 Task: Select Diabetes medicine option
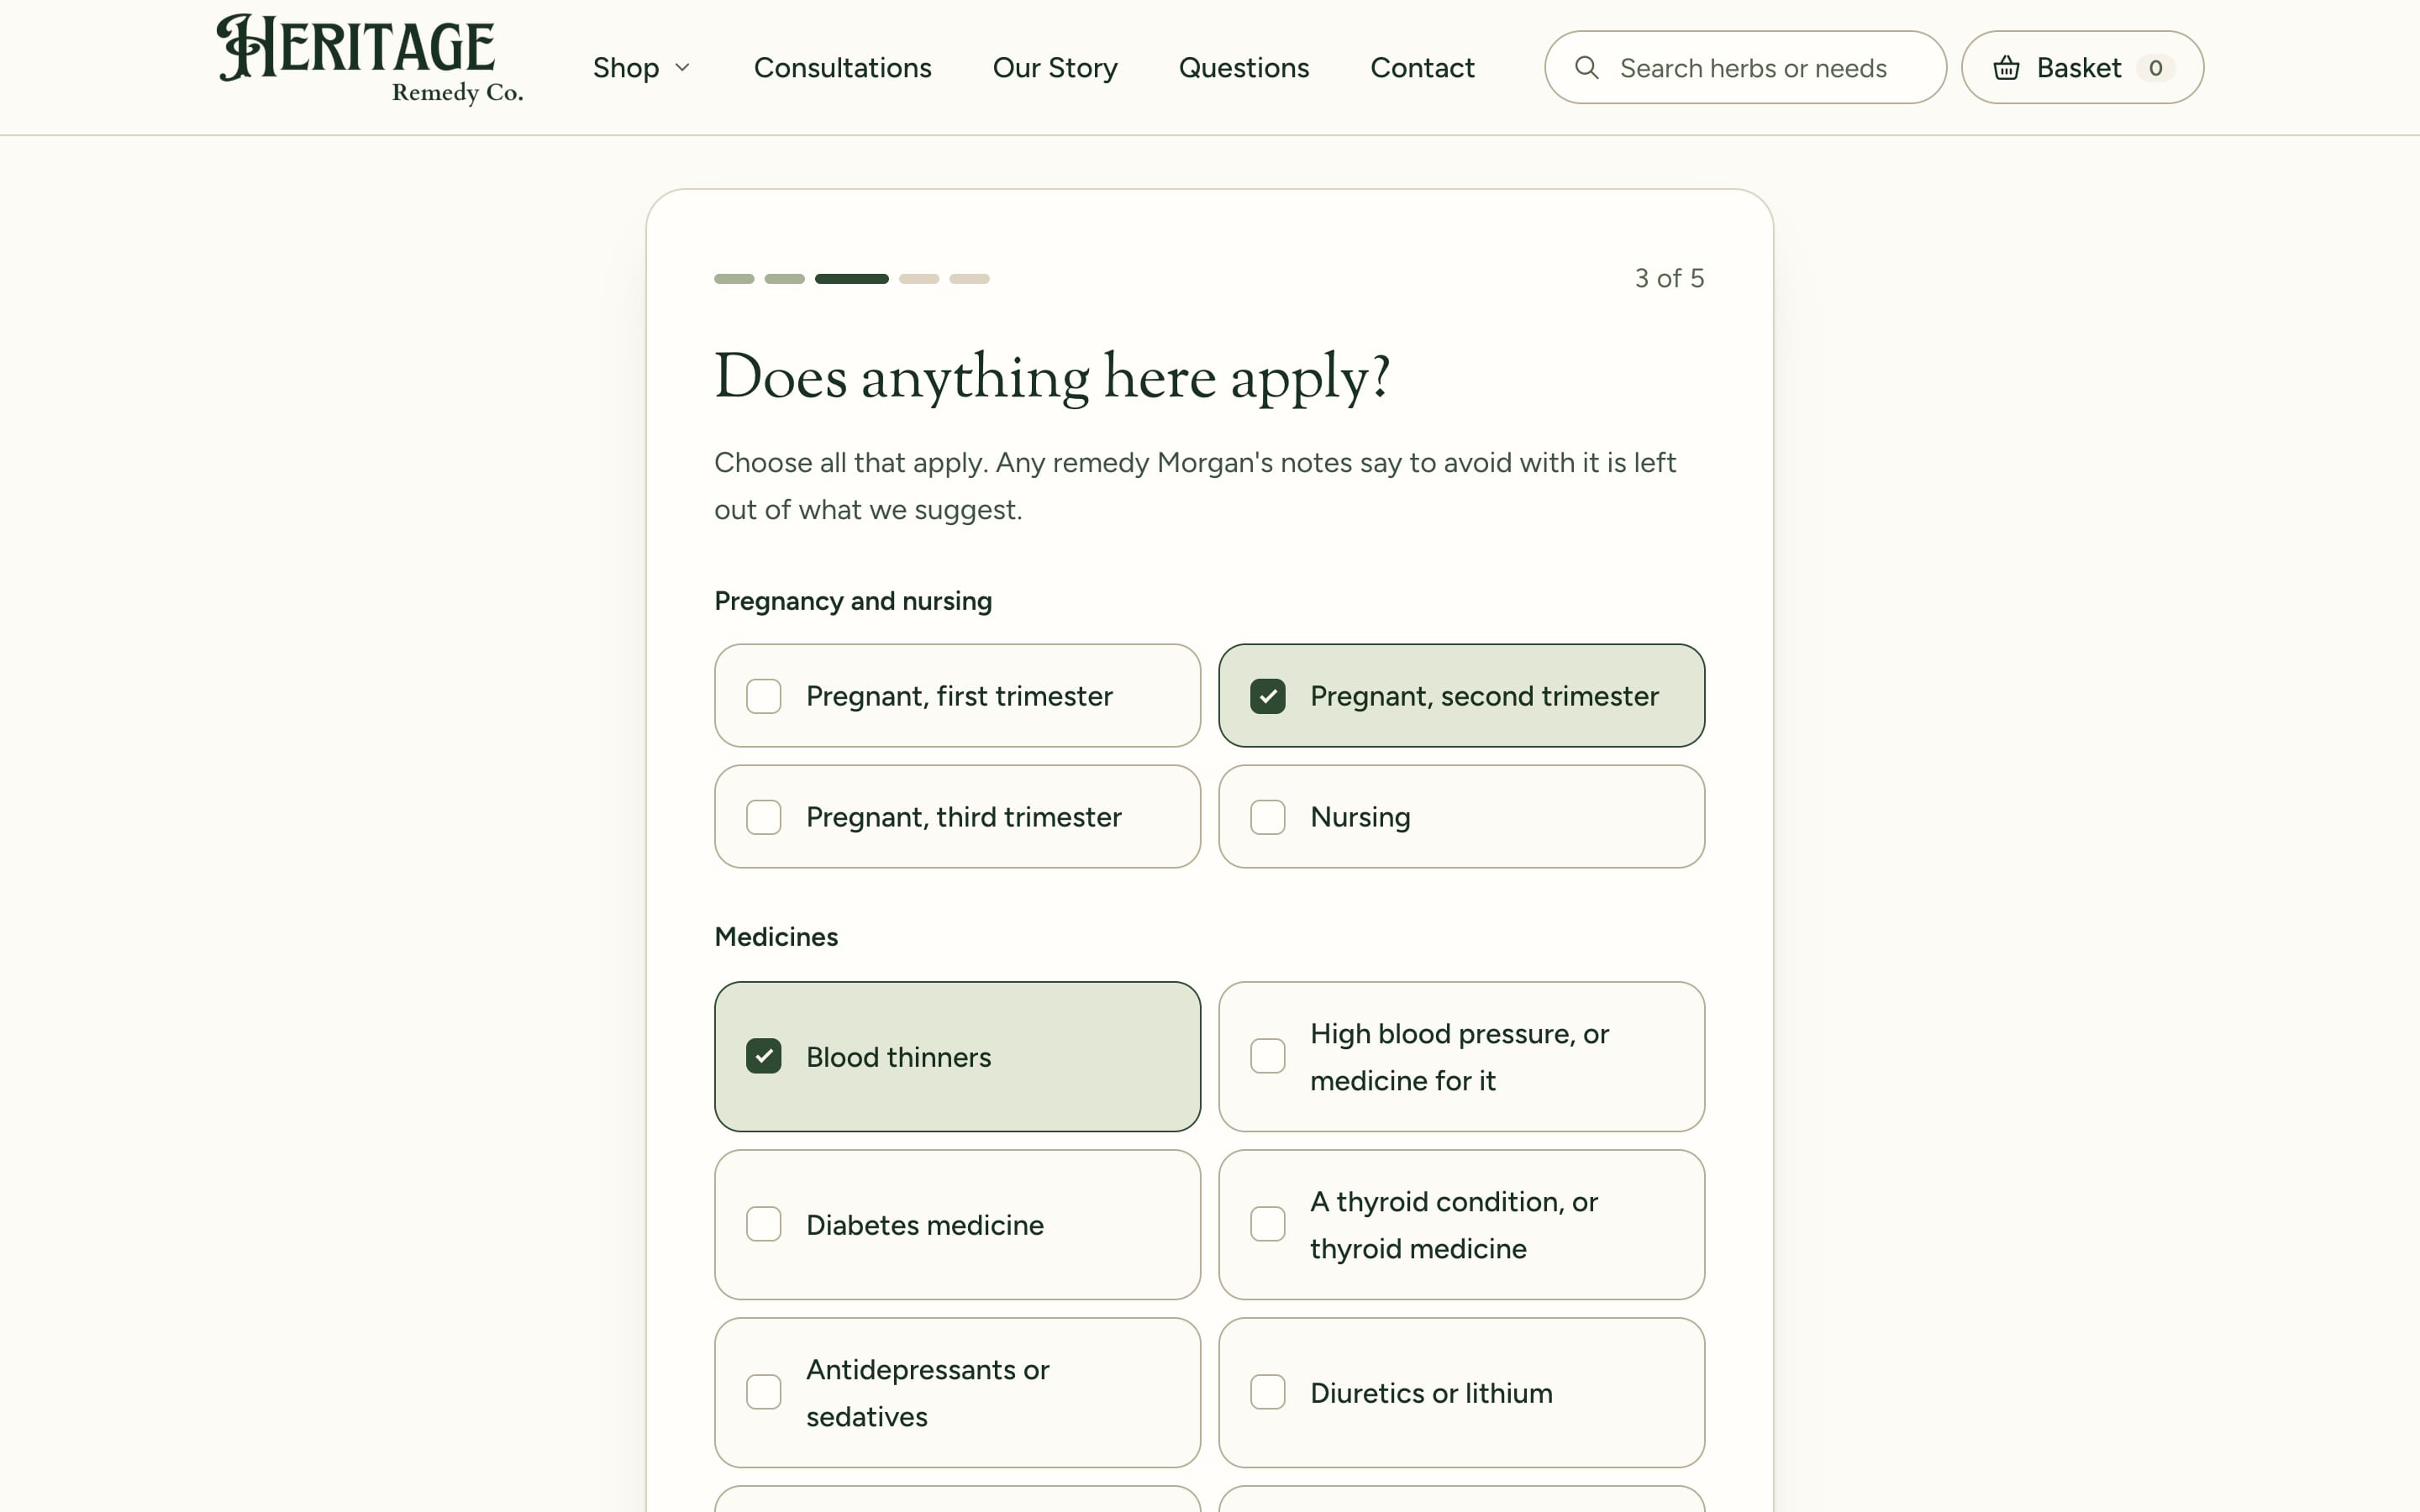click(x=957, y=1224)
